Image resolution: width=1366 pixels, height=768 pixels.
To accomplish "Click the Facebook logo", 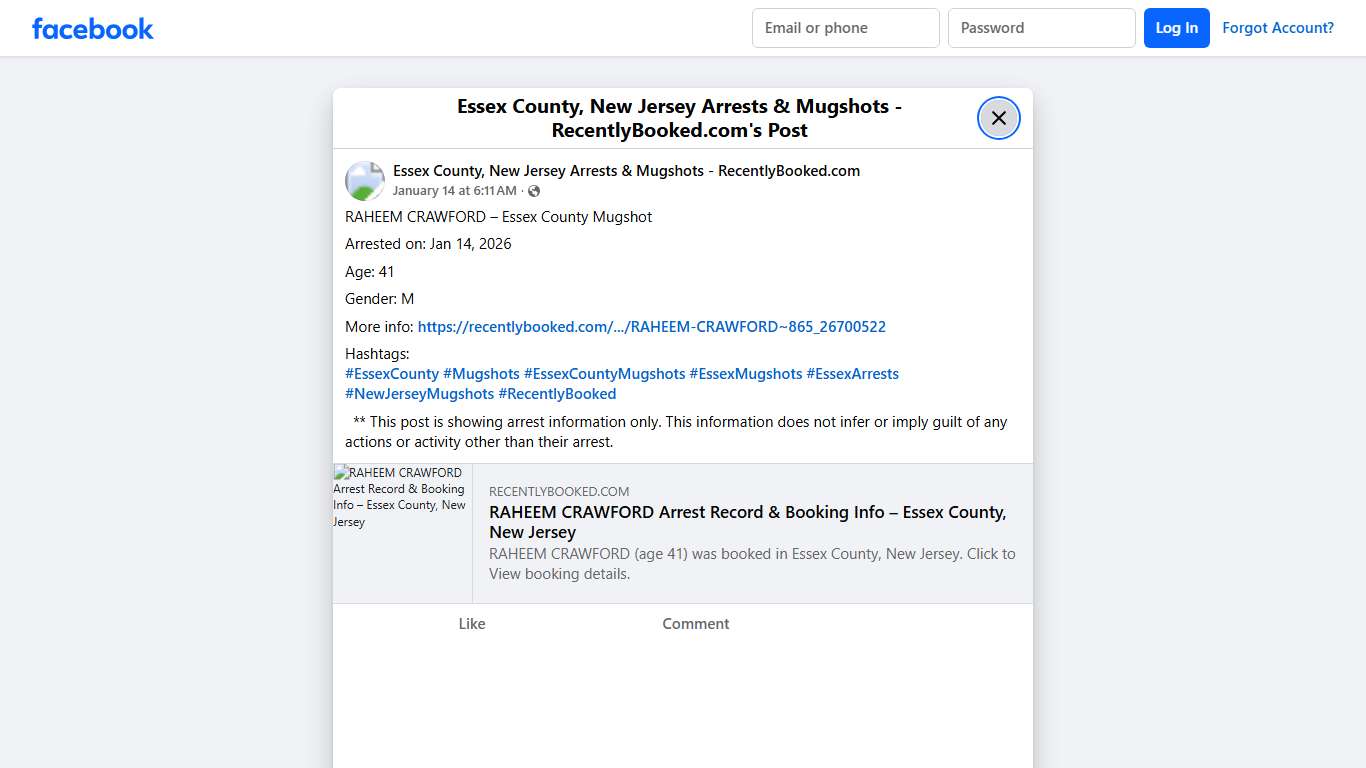I will click(x=92, y=29).
